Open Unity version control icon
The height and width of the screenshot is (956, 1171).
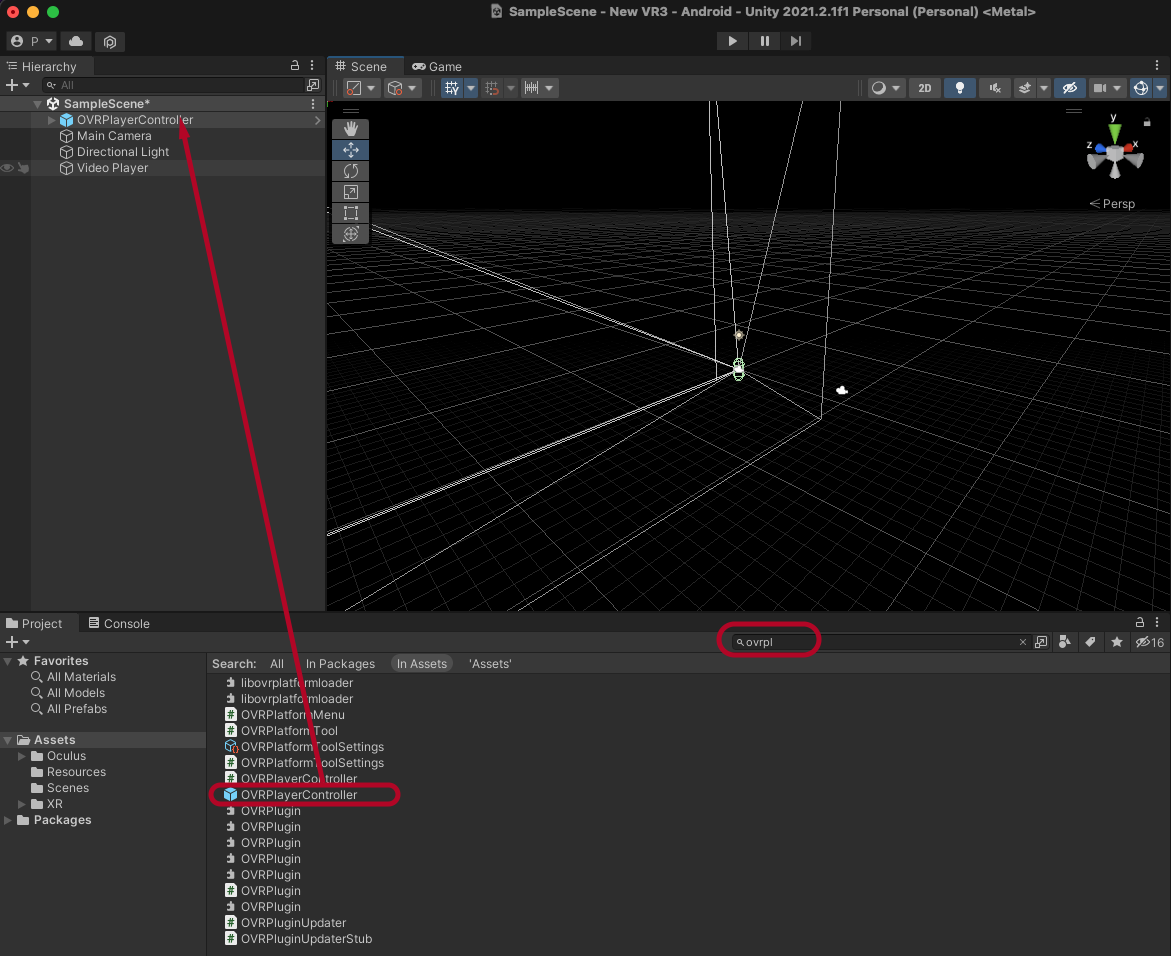pos(110,41)
